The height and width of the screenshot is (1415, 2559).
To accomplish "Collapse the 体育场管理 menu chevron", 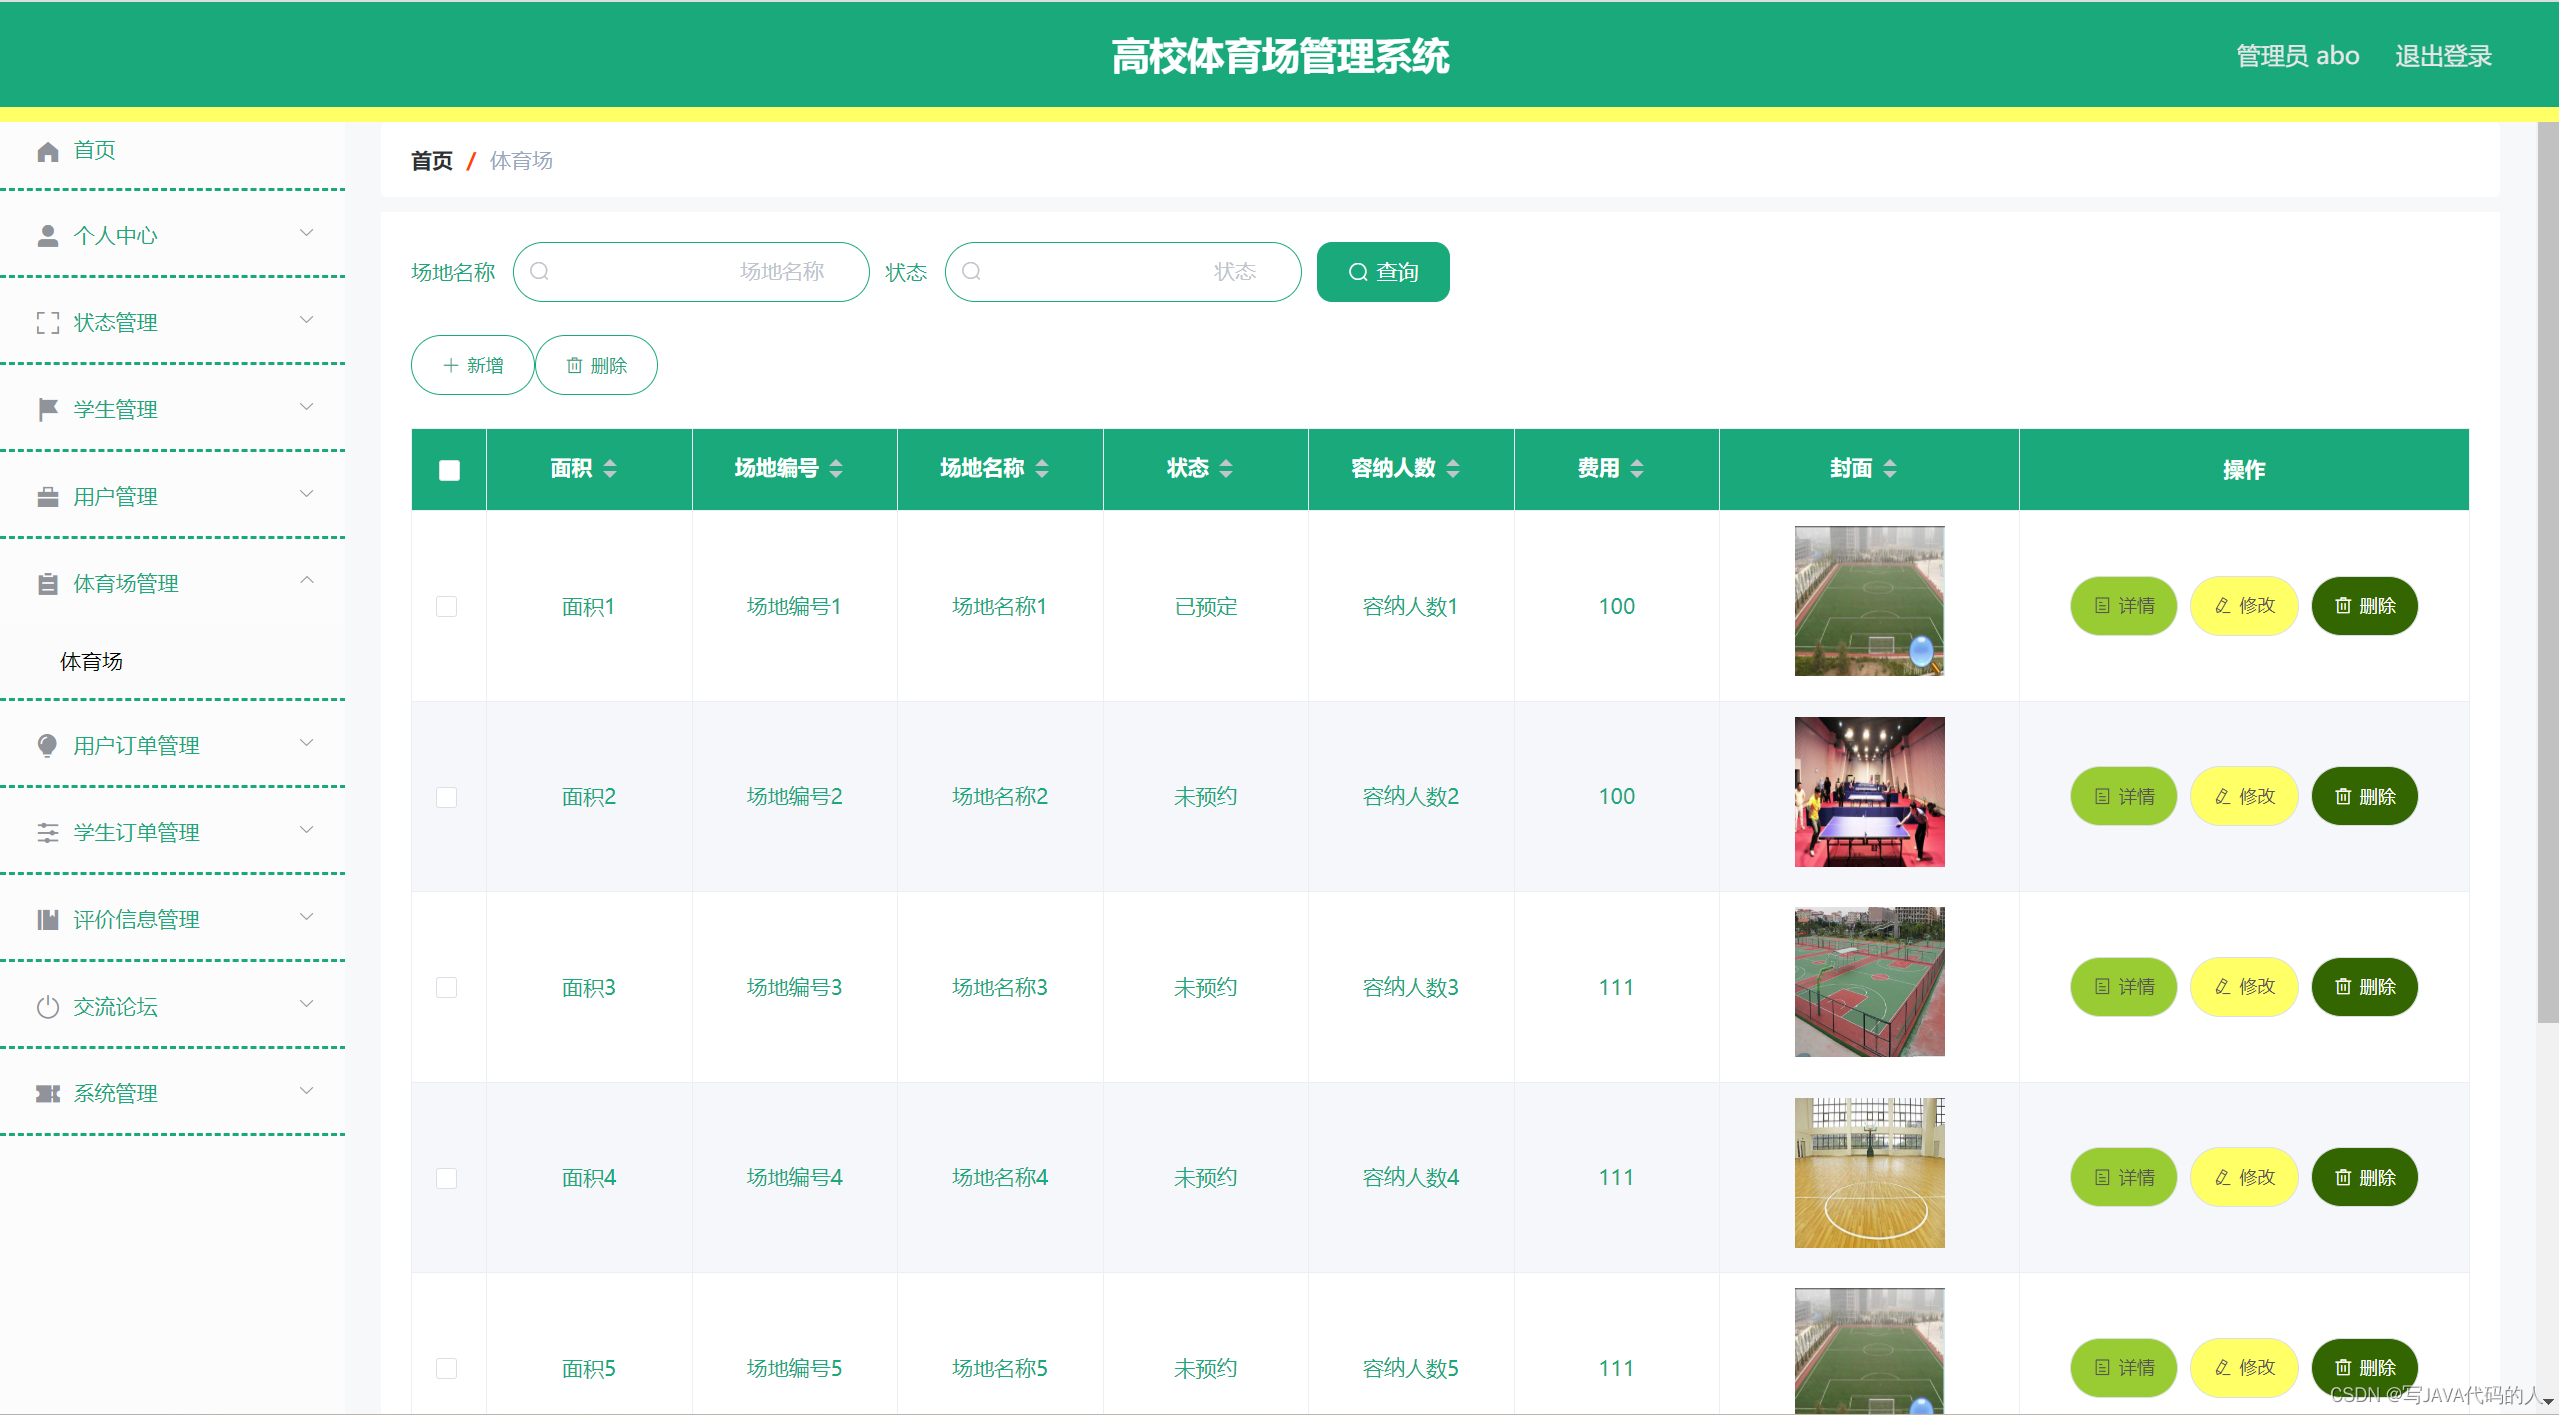I will (x=307, y=580).
